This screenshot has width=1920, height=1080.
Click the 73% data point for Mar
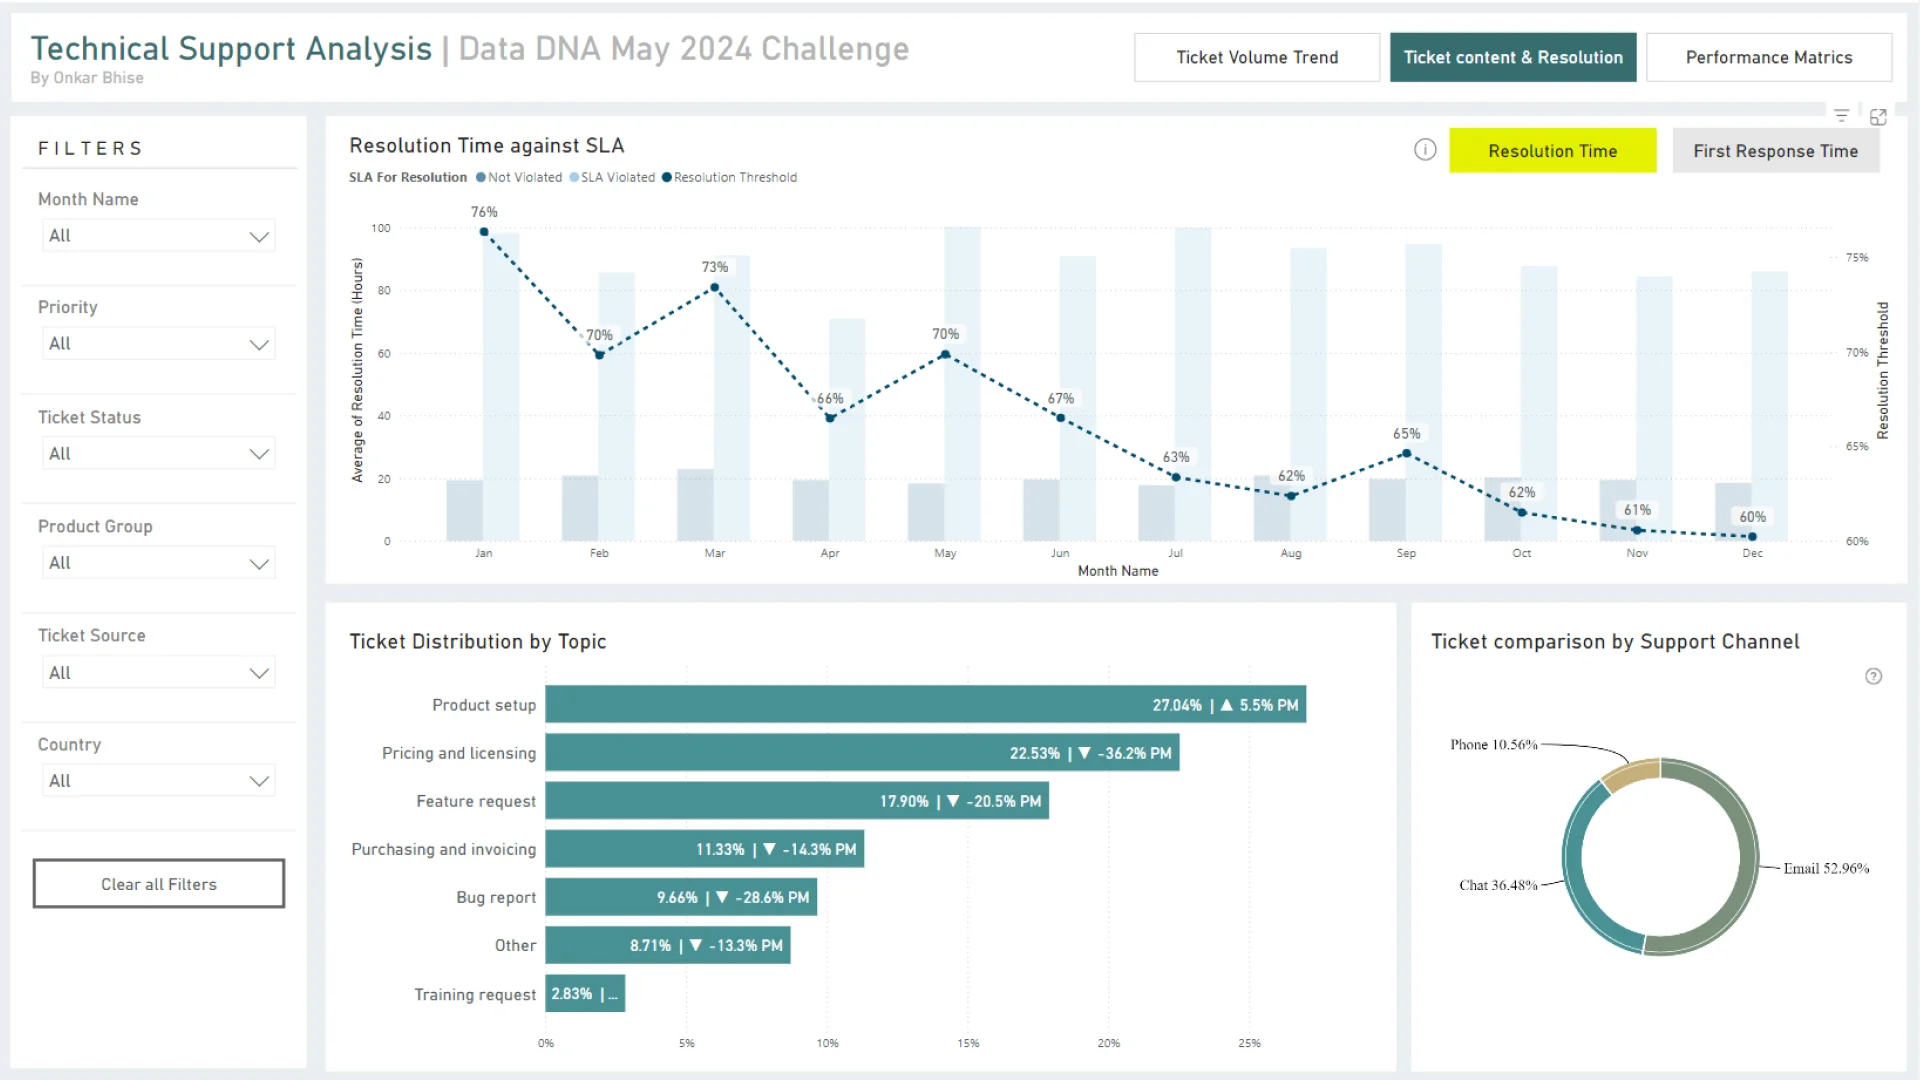pos(715,288)
